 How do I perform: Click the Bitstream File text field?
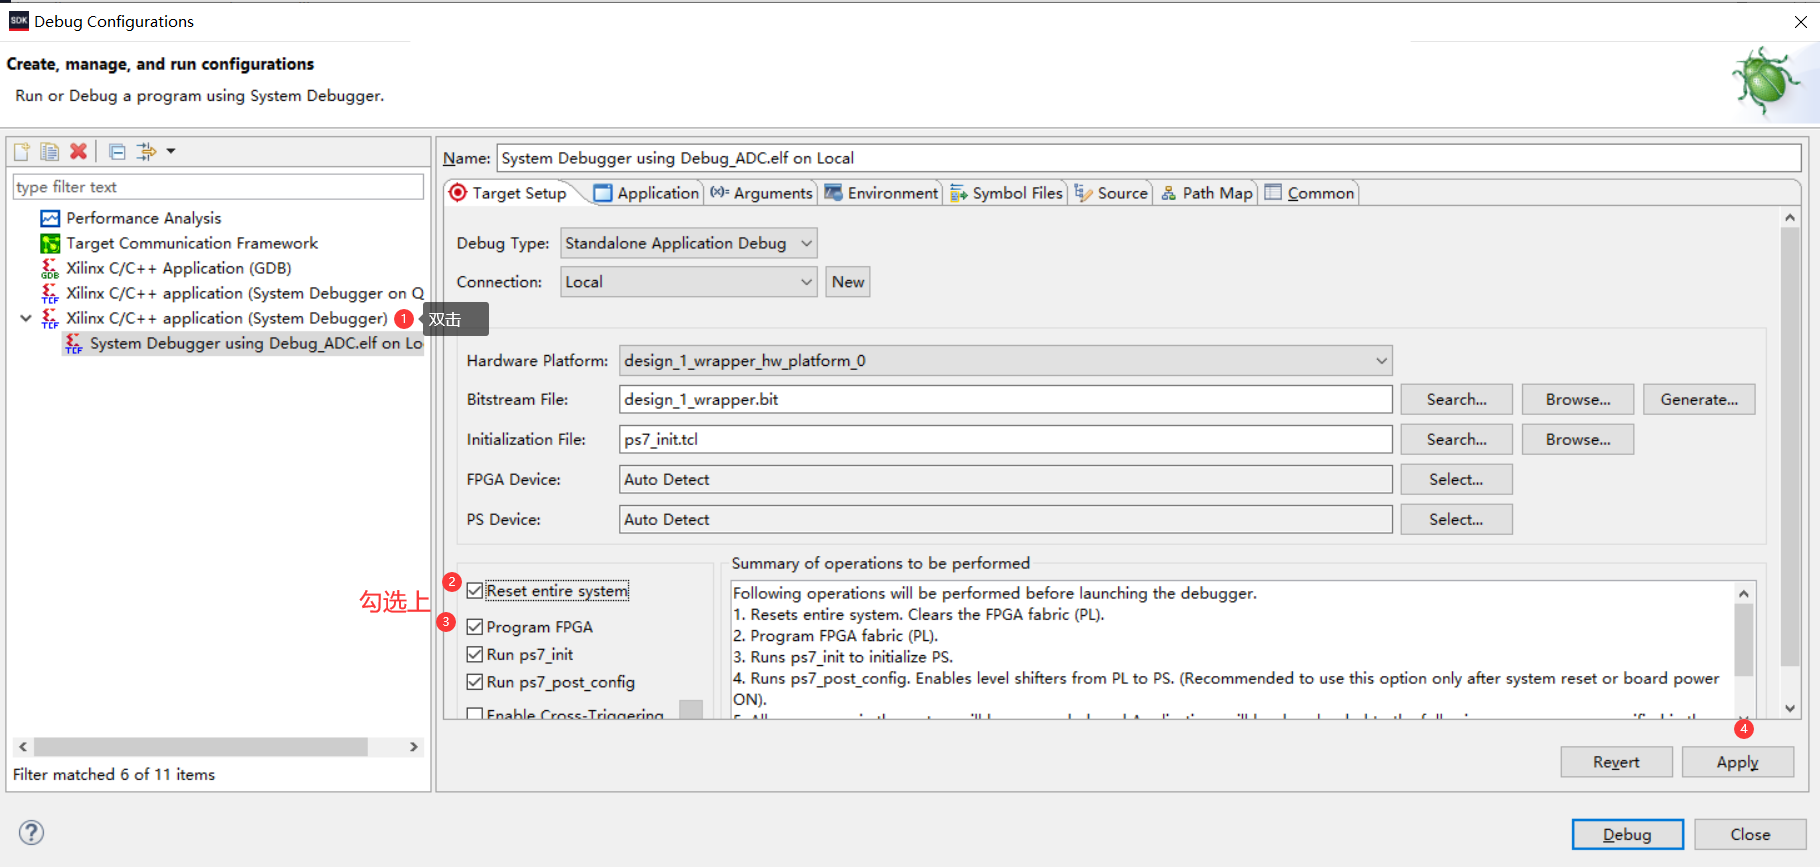tap(1005, 400)
